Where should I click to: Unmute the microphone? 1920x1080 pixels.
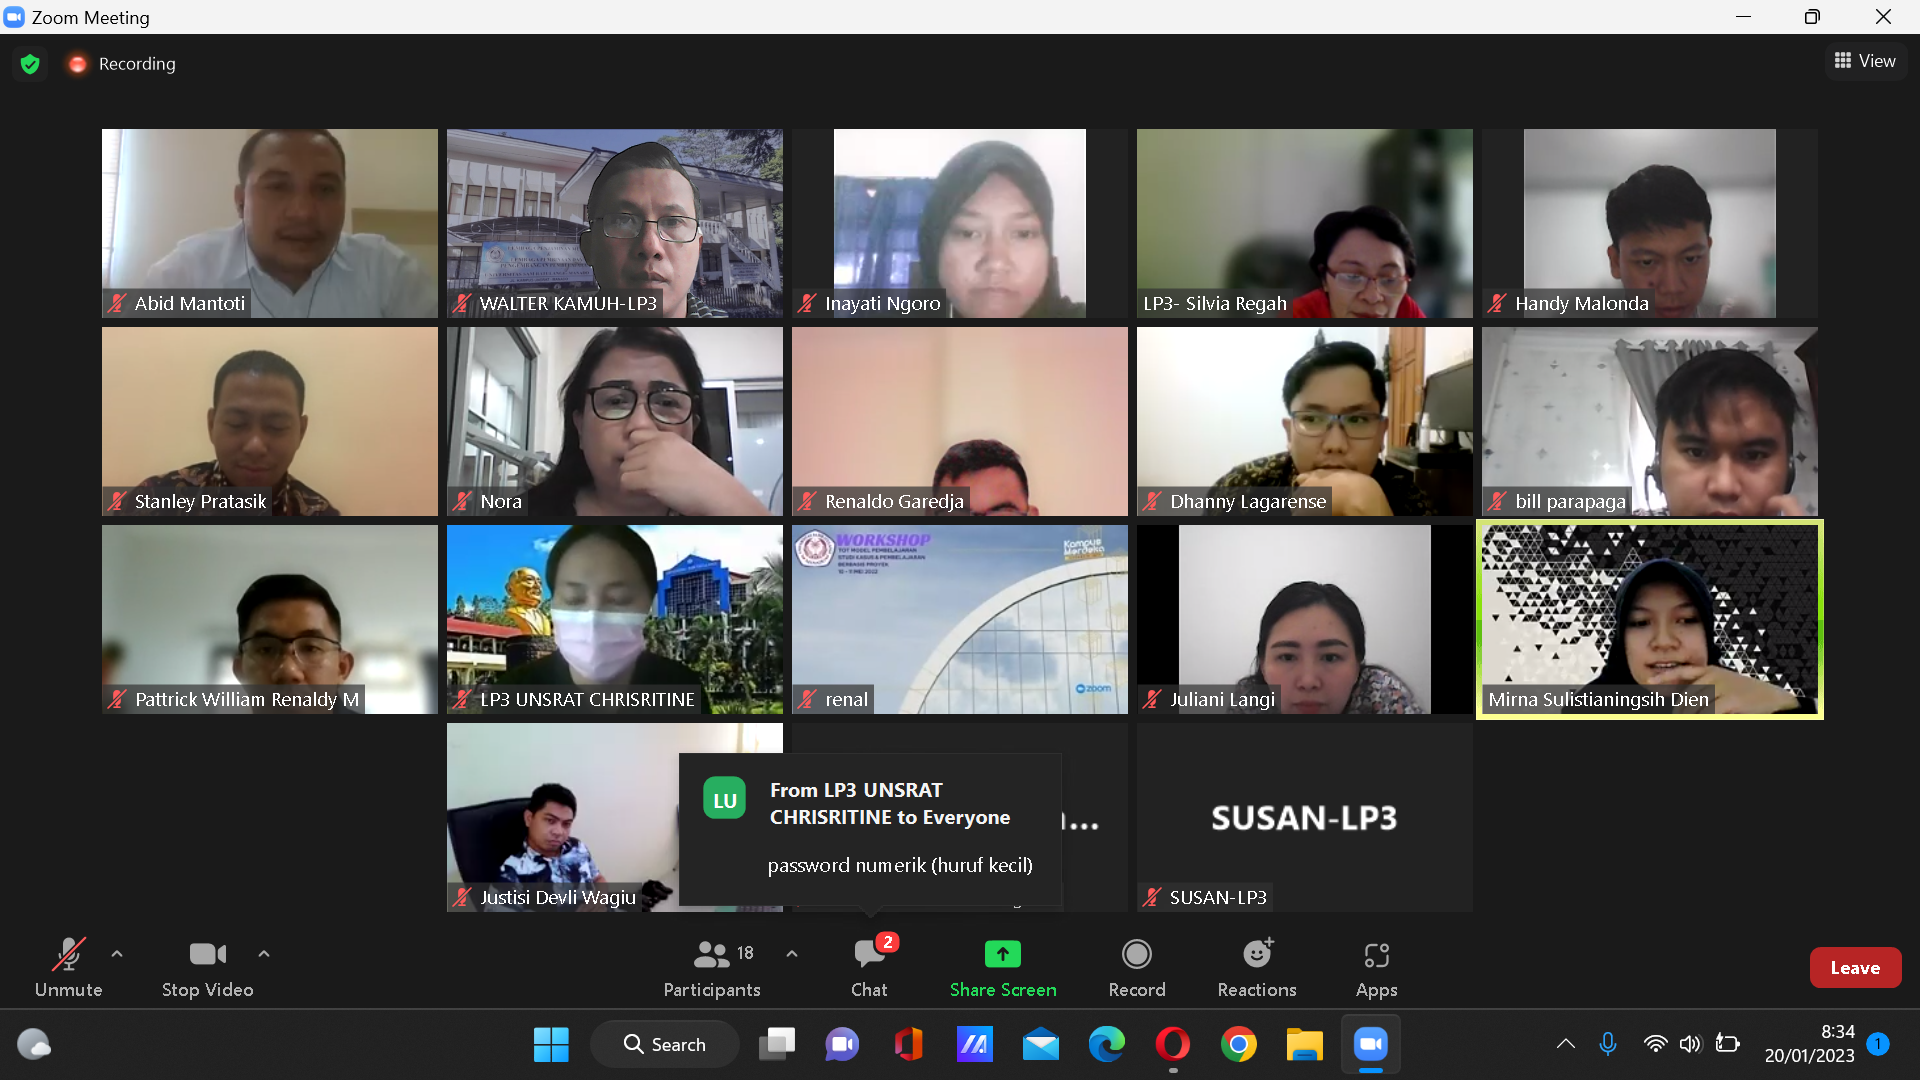pos(68,955)
